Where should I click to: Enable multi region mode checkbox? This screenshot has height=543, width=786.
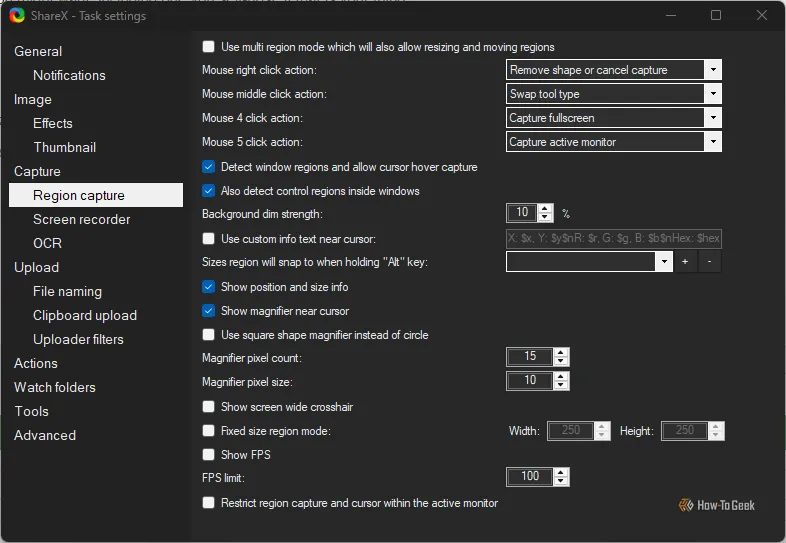point(209,47)
